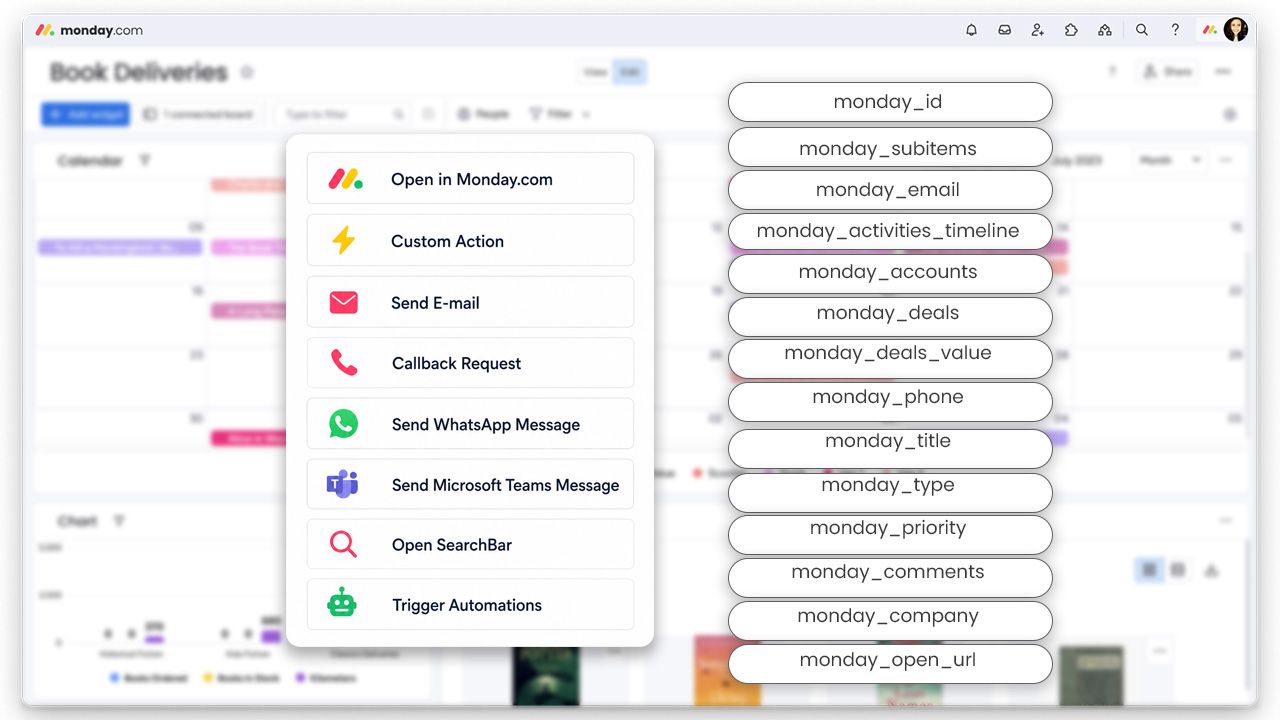
Task: Select Trigger Automations action
Action: click(x=470, y=605)
